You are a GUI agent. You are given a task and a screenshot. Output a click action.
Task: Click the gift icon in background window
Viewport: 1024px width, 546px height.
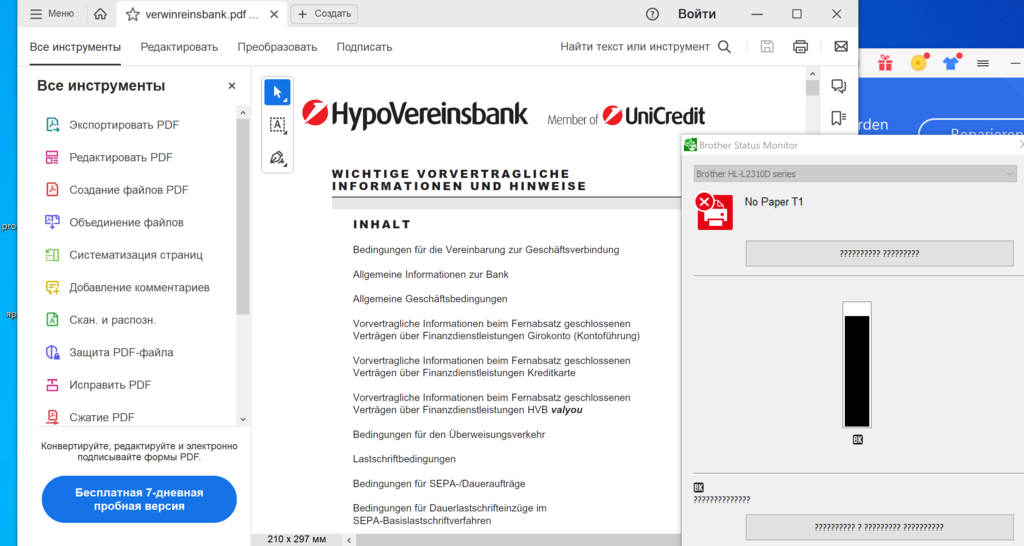click(x=885, y=63)
